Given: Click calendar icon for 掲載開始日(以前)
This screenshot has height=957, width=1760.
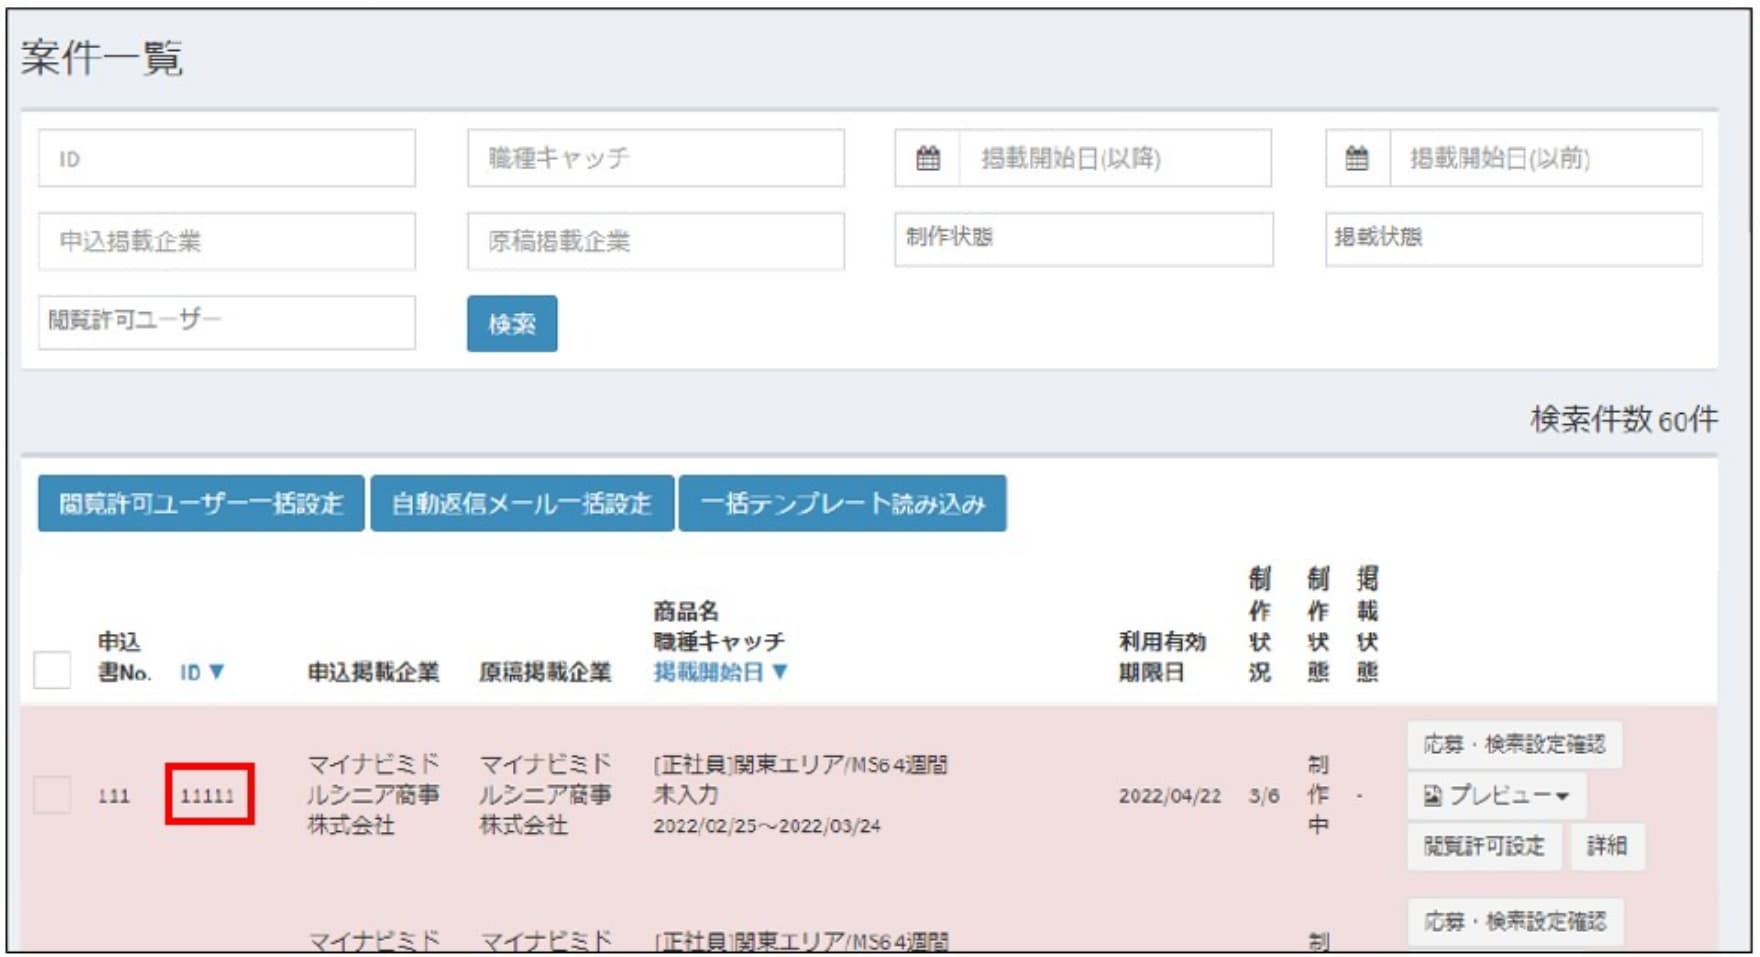Looking at the screenshot, I should tap(1357, 158).
